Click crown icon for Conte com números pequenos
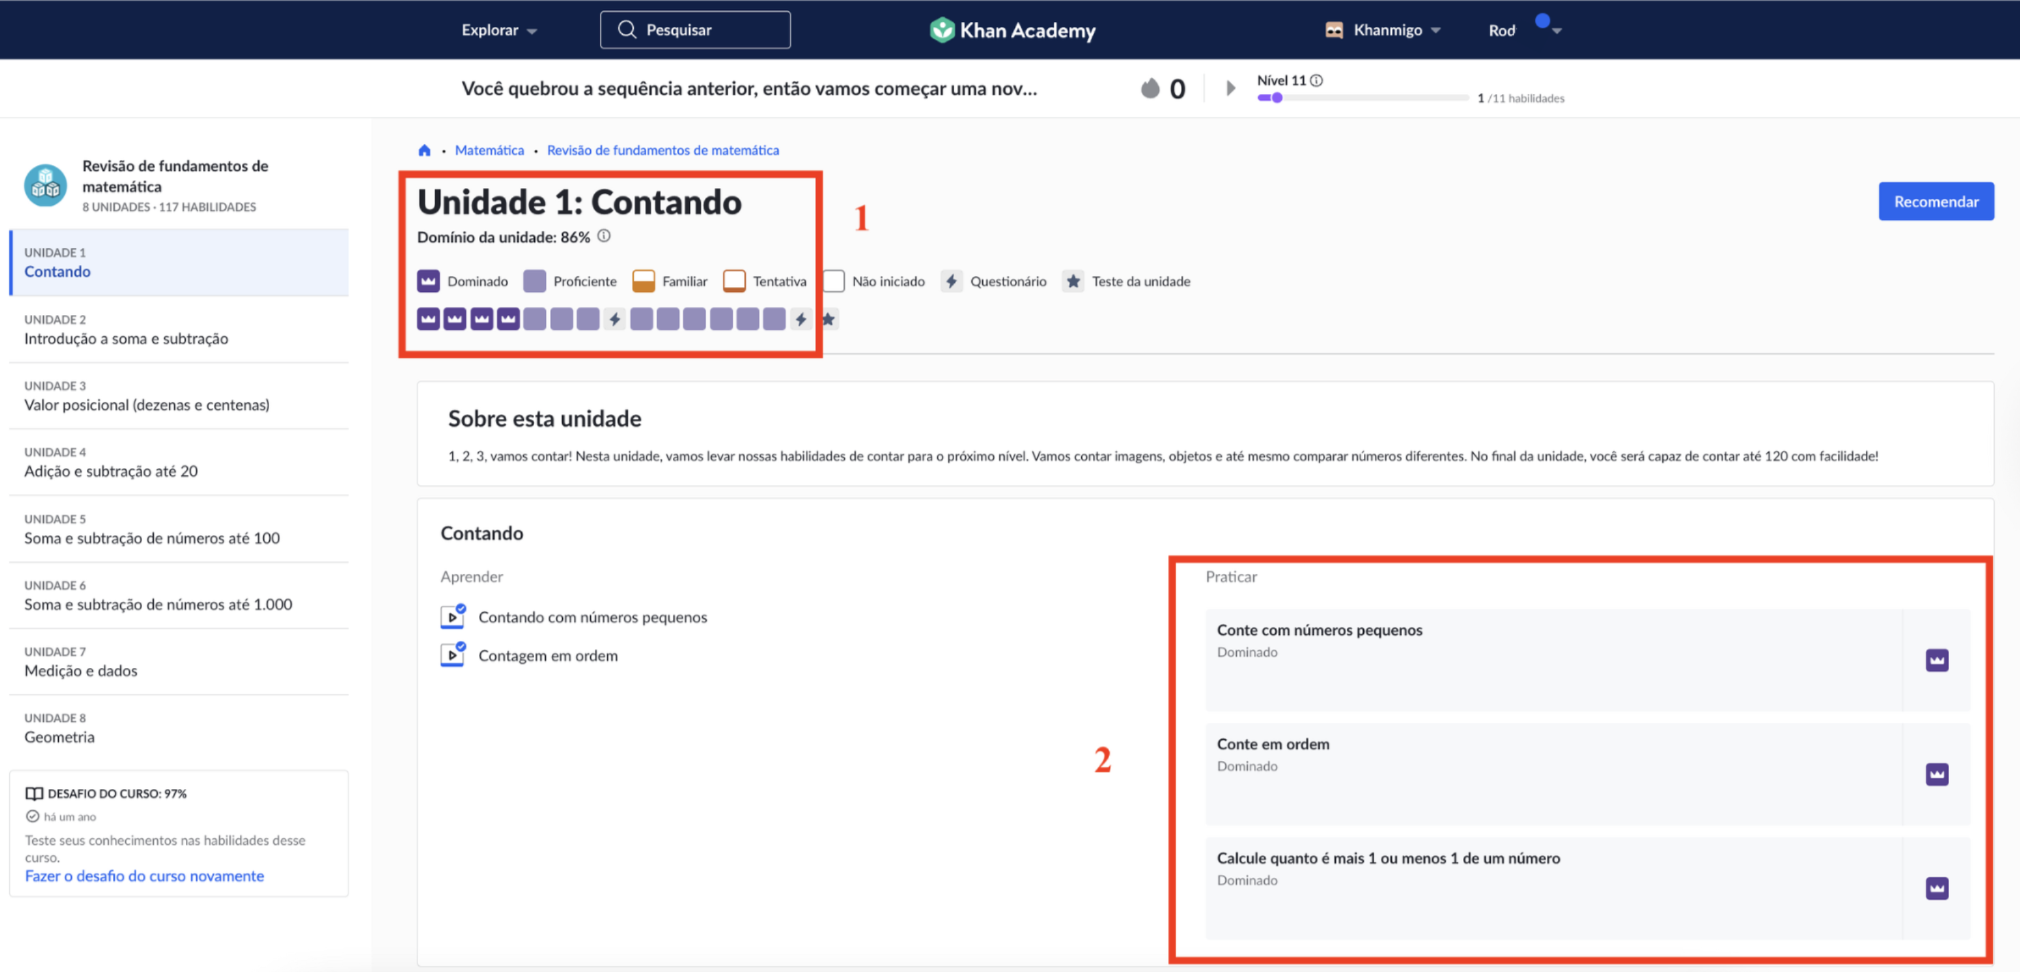This screenshot has width=2020, height=972. [x=1937, y=660]
